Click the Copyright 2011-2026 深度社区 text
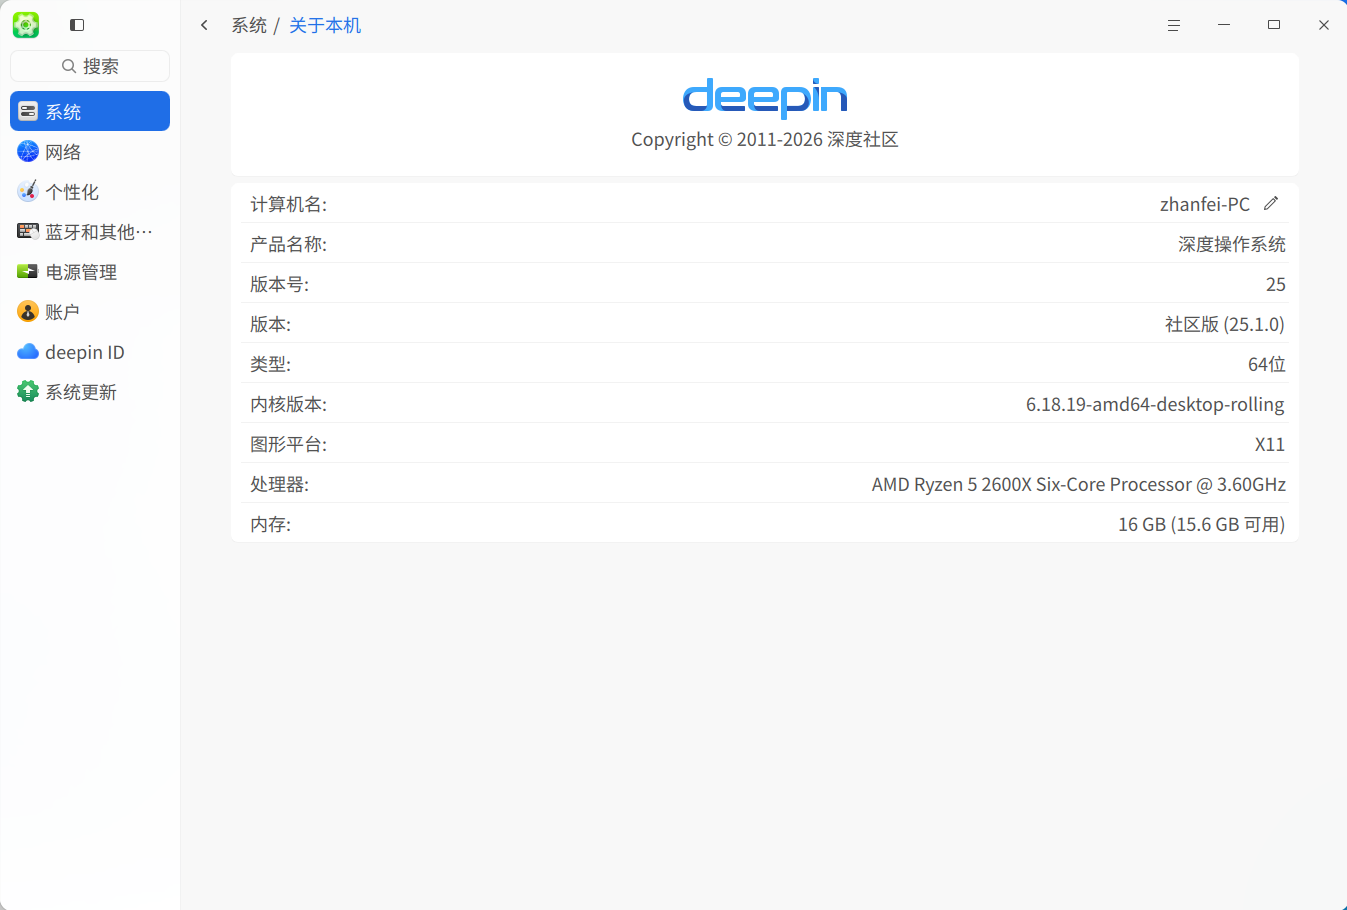 point(765,139)
